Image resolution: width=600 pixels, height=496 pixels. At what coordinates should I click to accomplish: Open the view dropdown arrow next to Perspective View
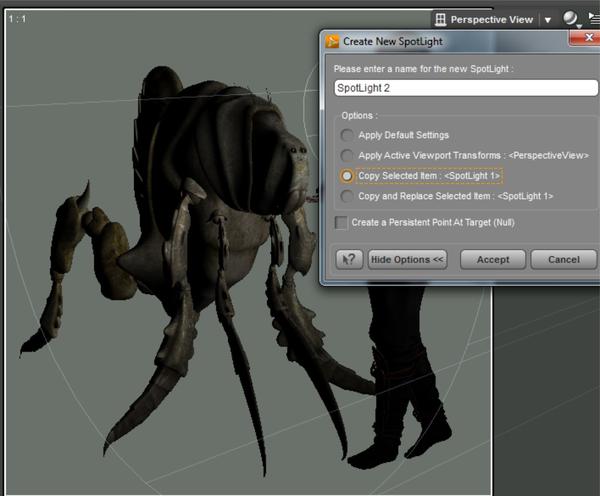(548, 20)
